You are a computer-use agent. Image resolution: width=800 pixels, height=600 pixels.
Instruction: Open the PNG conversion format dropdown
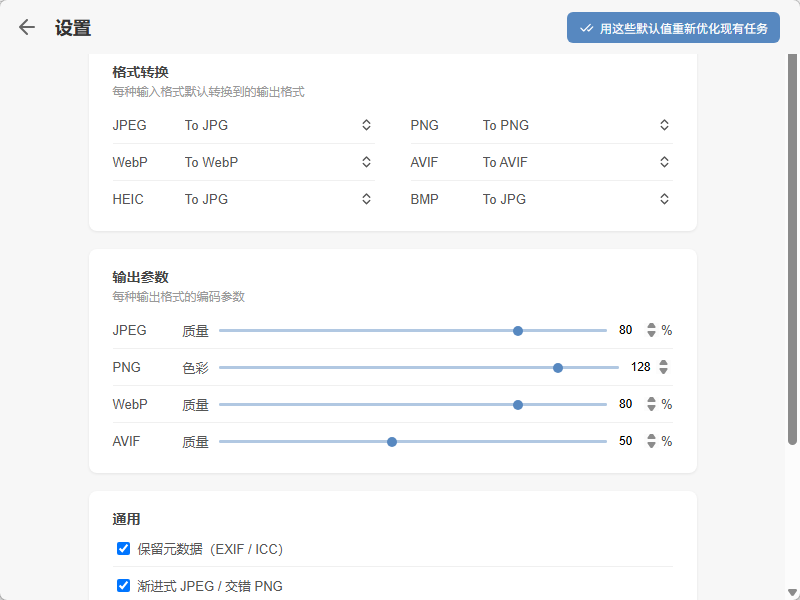pos(577,125)
